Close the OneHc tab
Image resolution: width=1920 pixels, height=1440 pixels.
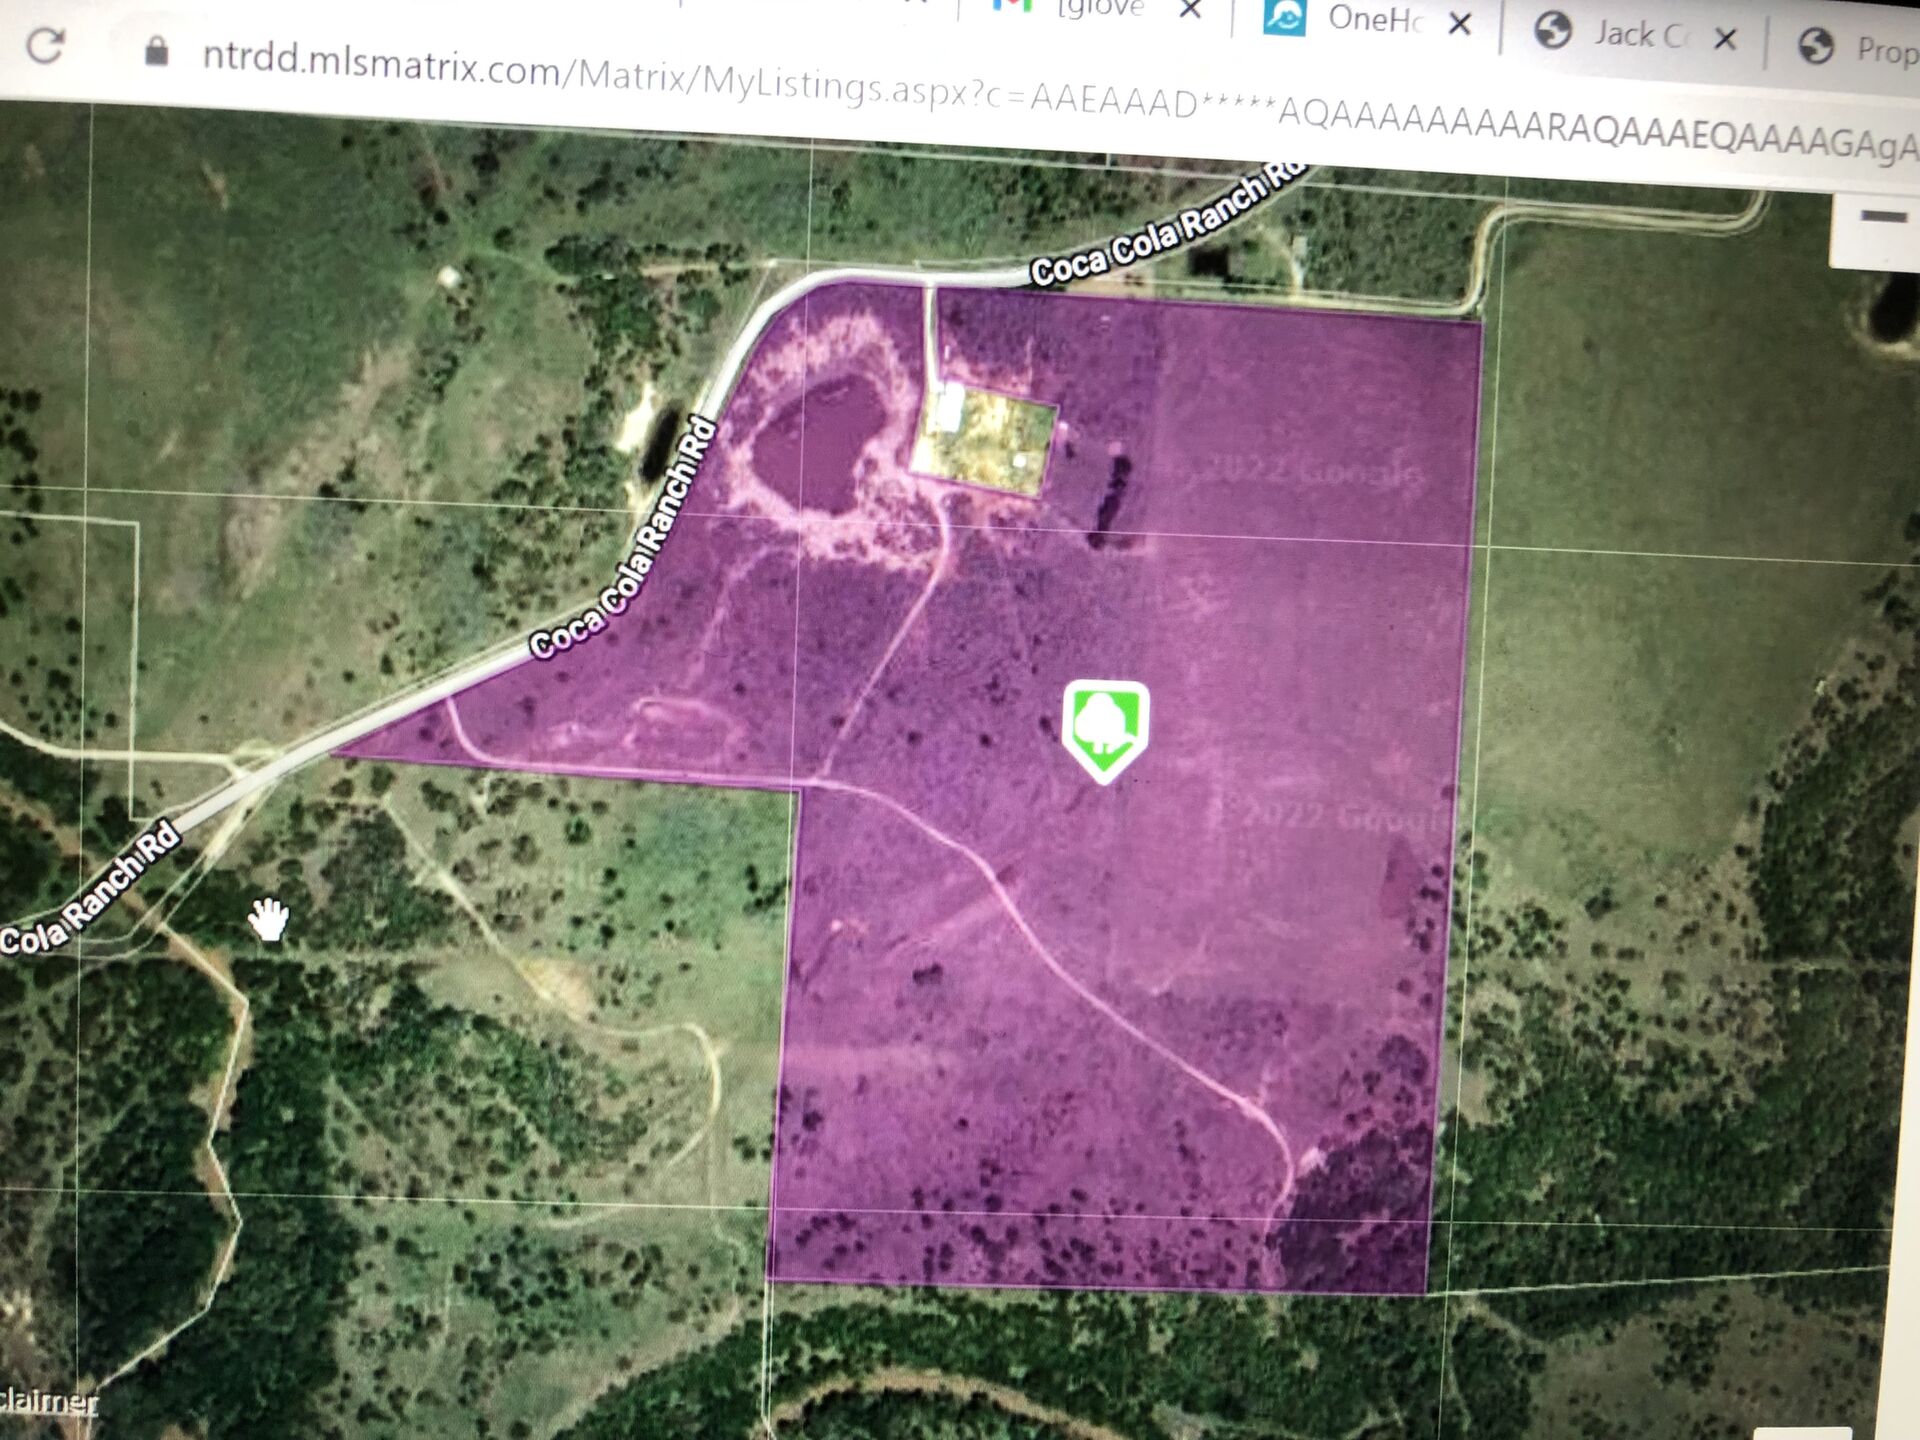(x=1460, y=23)
